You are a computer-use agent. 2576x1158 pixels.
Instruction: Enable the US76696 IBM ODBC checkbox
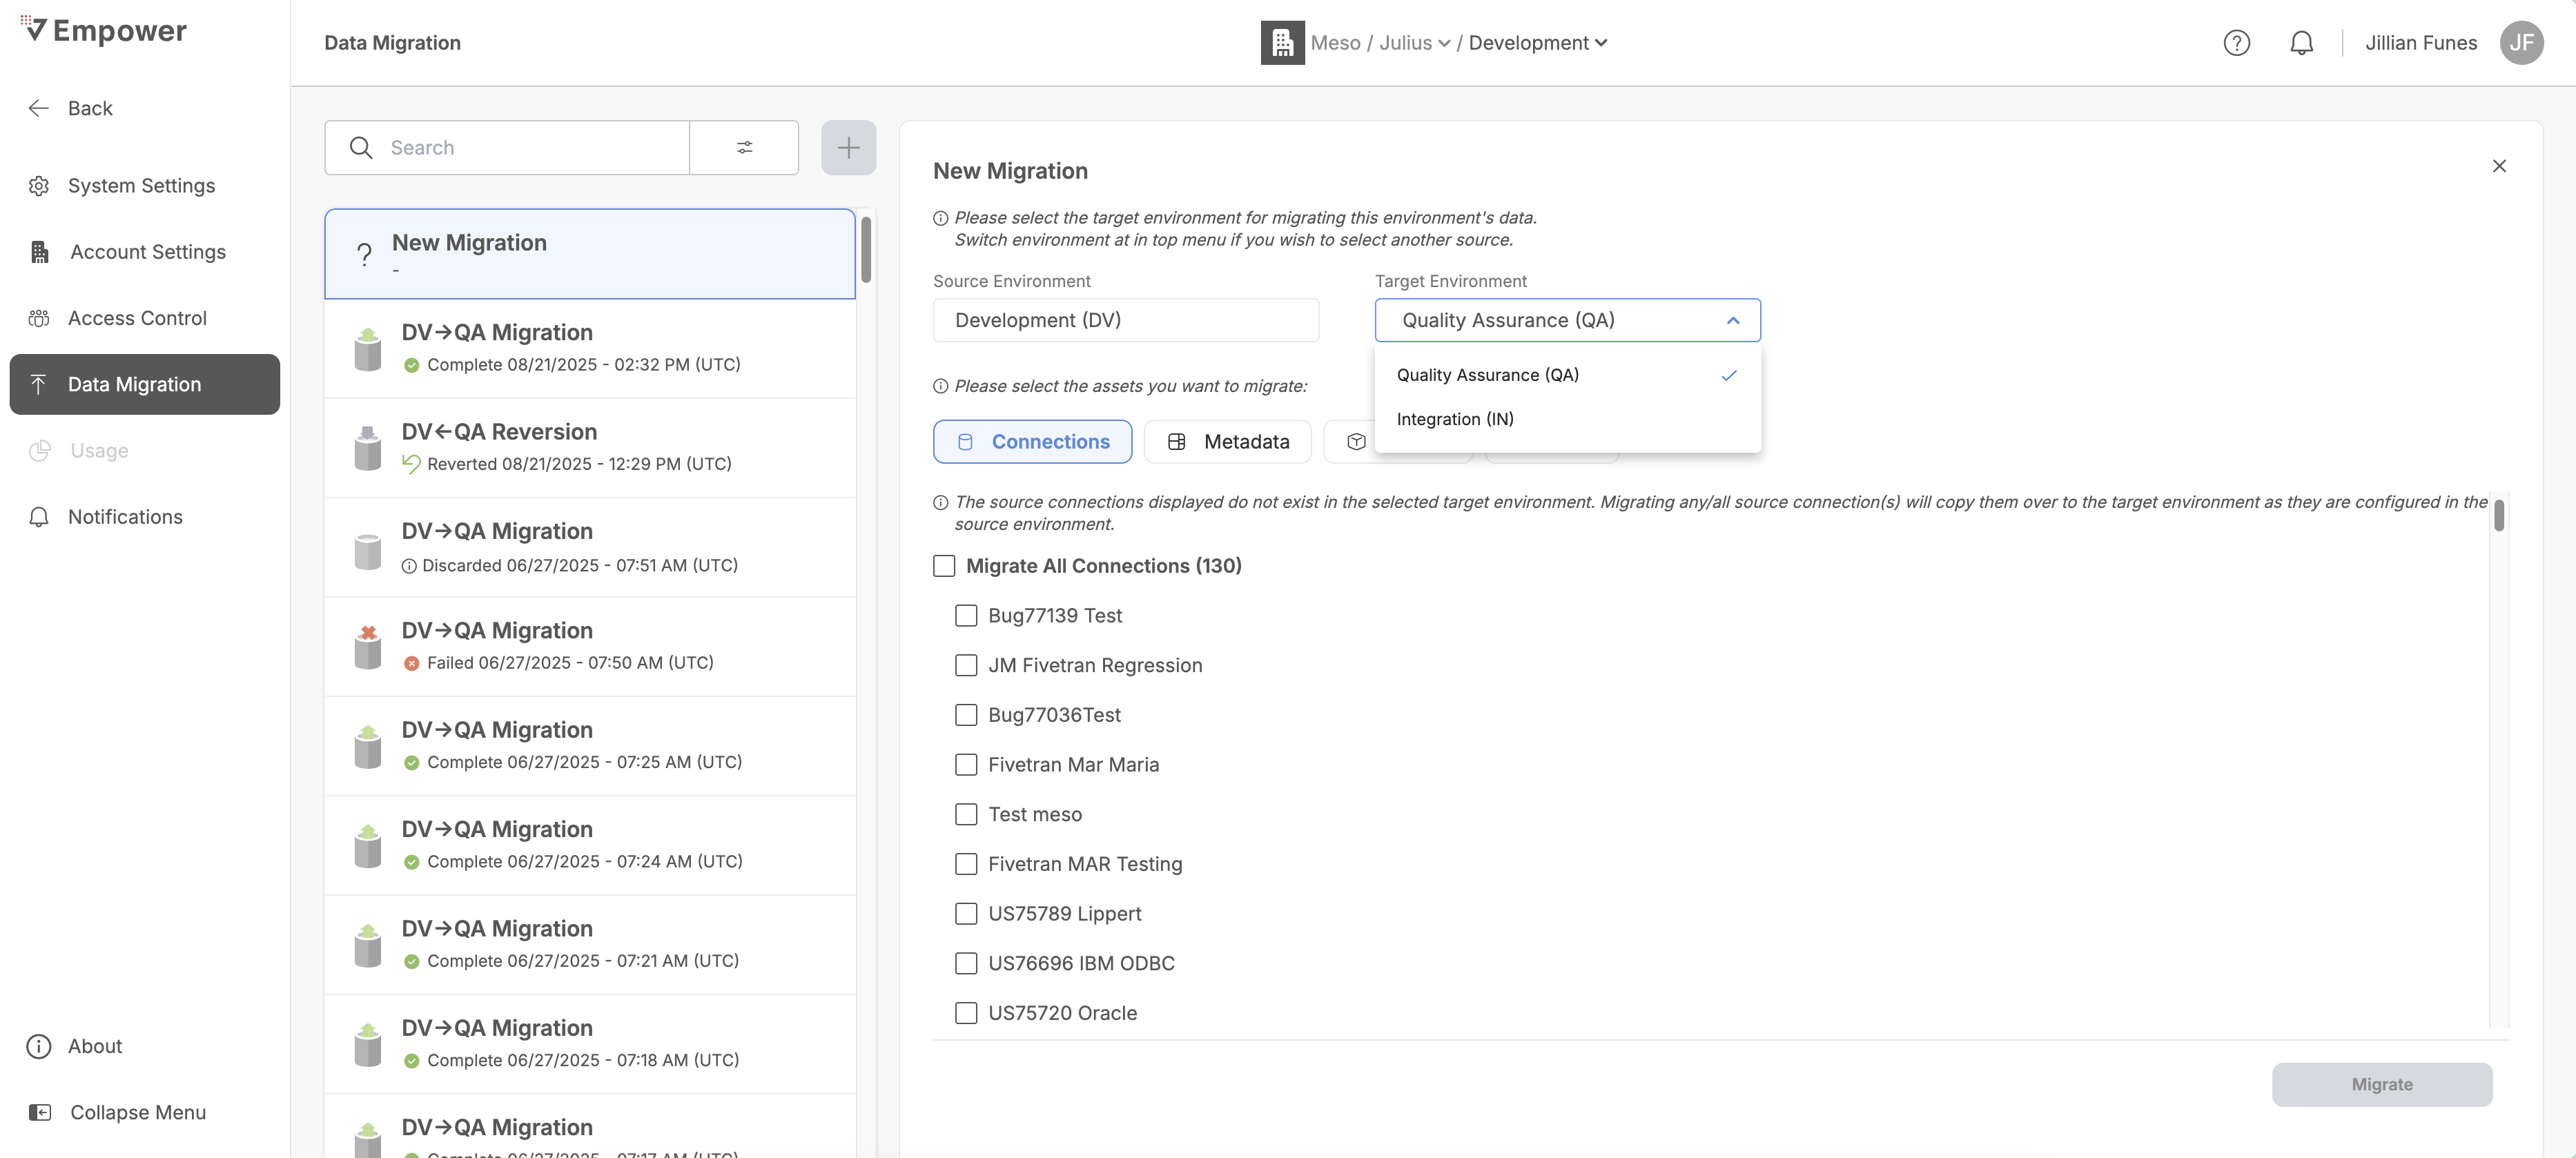966,963
